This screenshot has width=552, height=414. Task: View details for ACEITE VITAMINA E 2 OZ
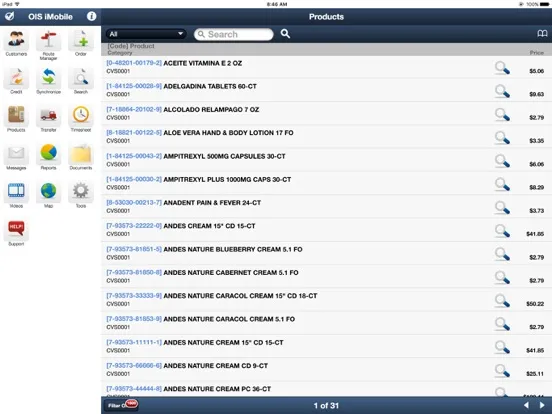click(502, 68)
